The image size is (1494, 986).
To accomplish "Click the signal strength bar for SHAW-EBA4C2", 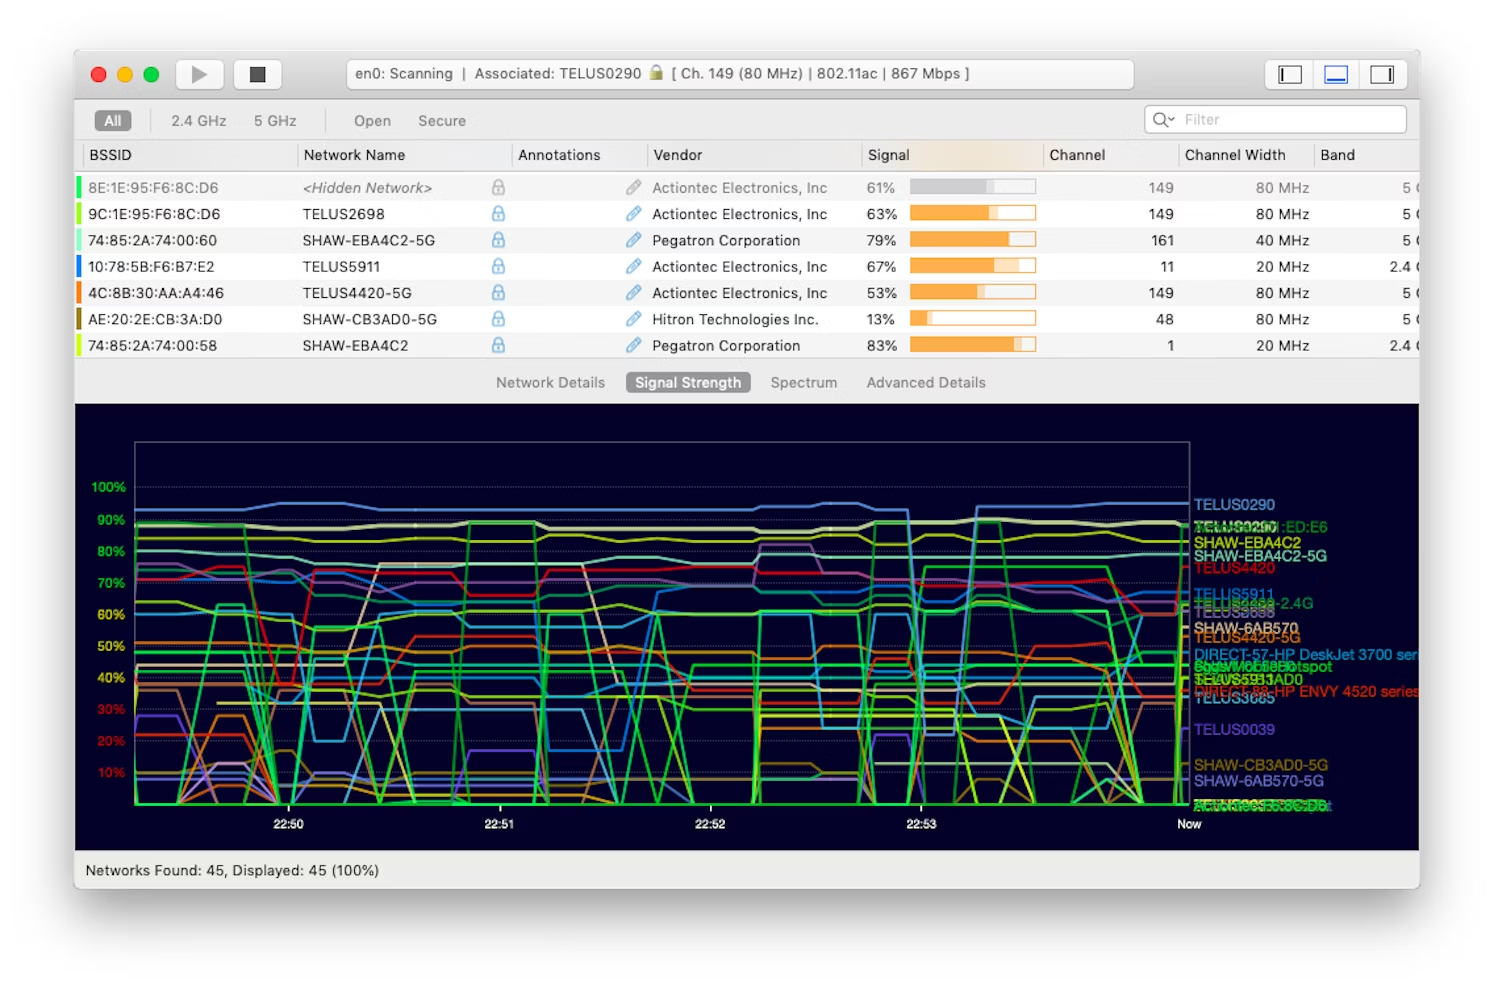I will [x=972, y=344].
